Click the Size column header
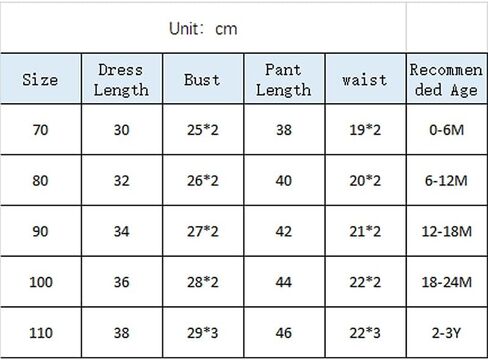This screenshot has height=360, width=488. 41,79
